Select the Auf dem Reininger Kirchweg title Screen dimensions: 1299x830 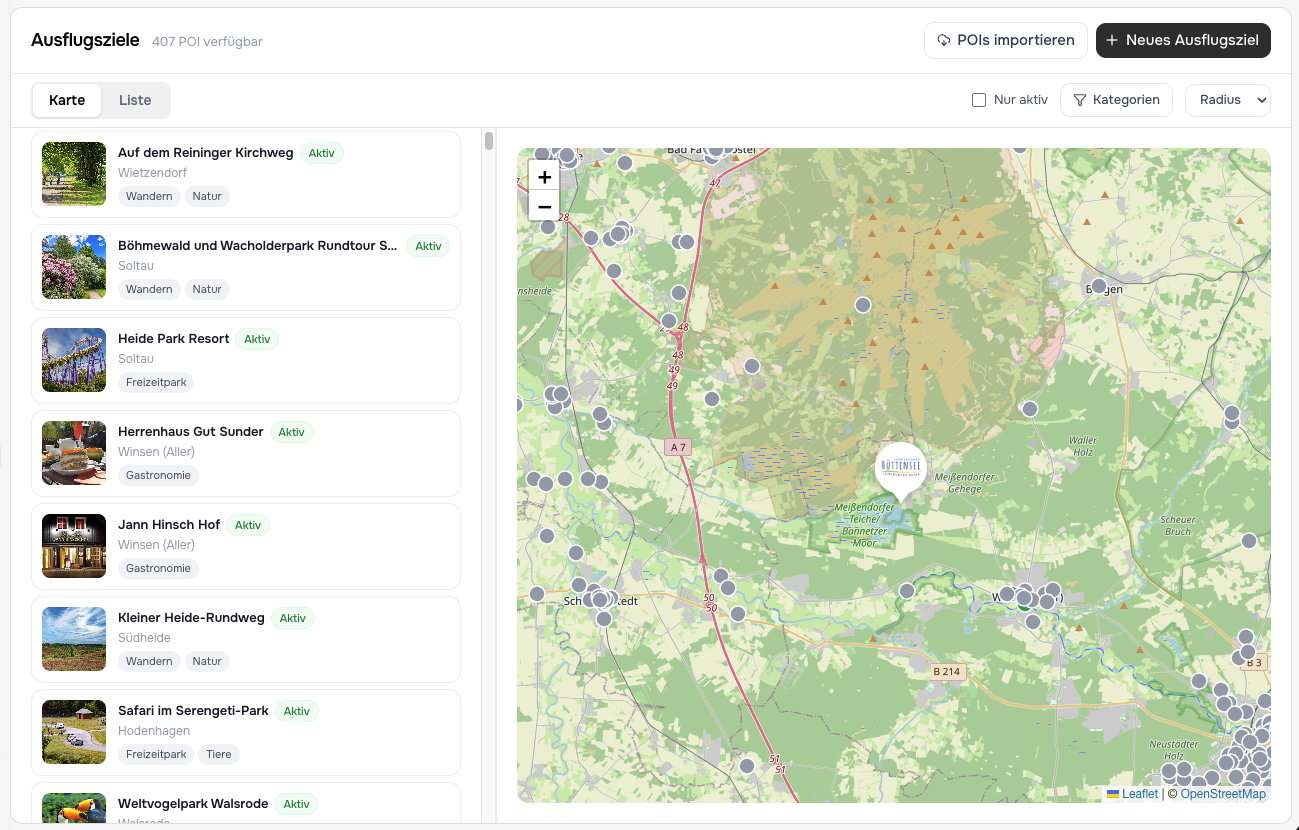206,153
